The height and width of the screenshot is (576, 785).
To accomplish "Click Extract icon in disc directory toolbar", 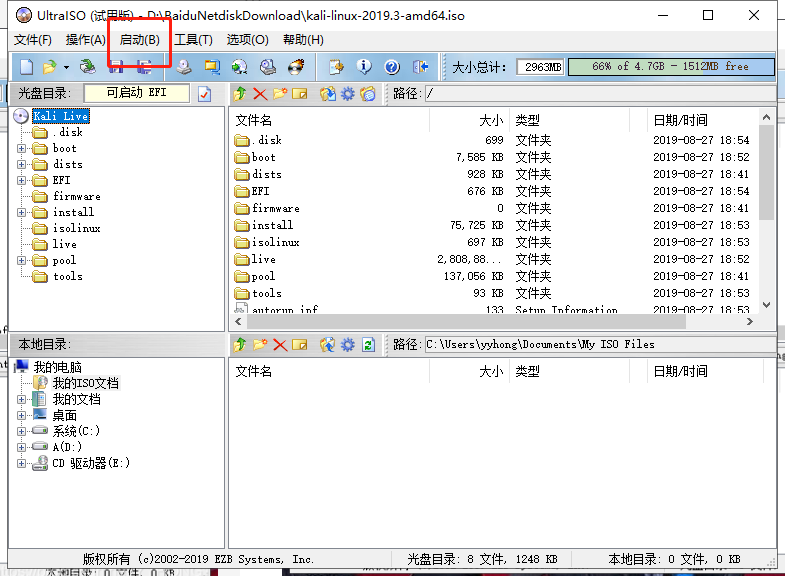I will coord(328,94).
